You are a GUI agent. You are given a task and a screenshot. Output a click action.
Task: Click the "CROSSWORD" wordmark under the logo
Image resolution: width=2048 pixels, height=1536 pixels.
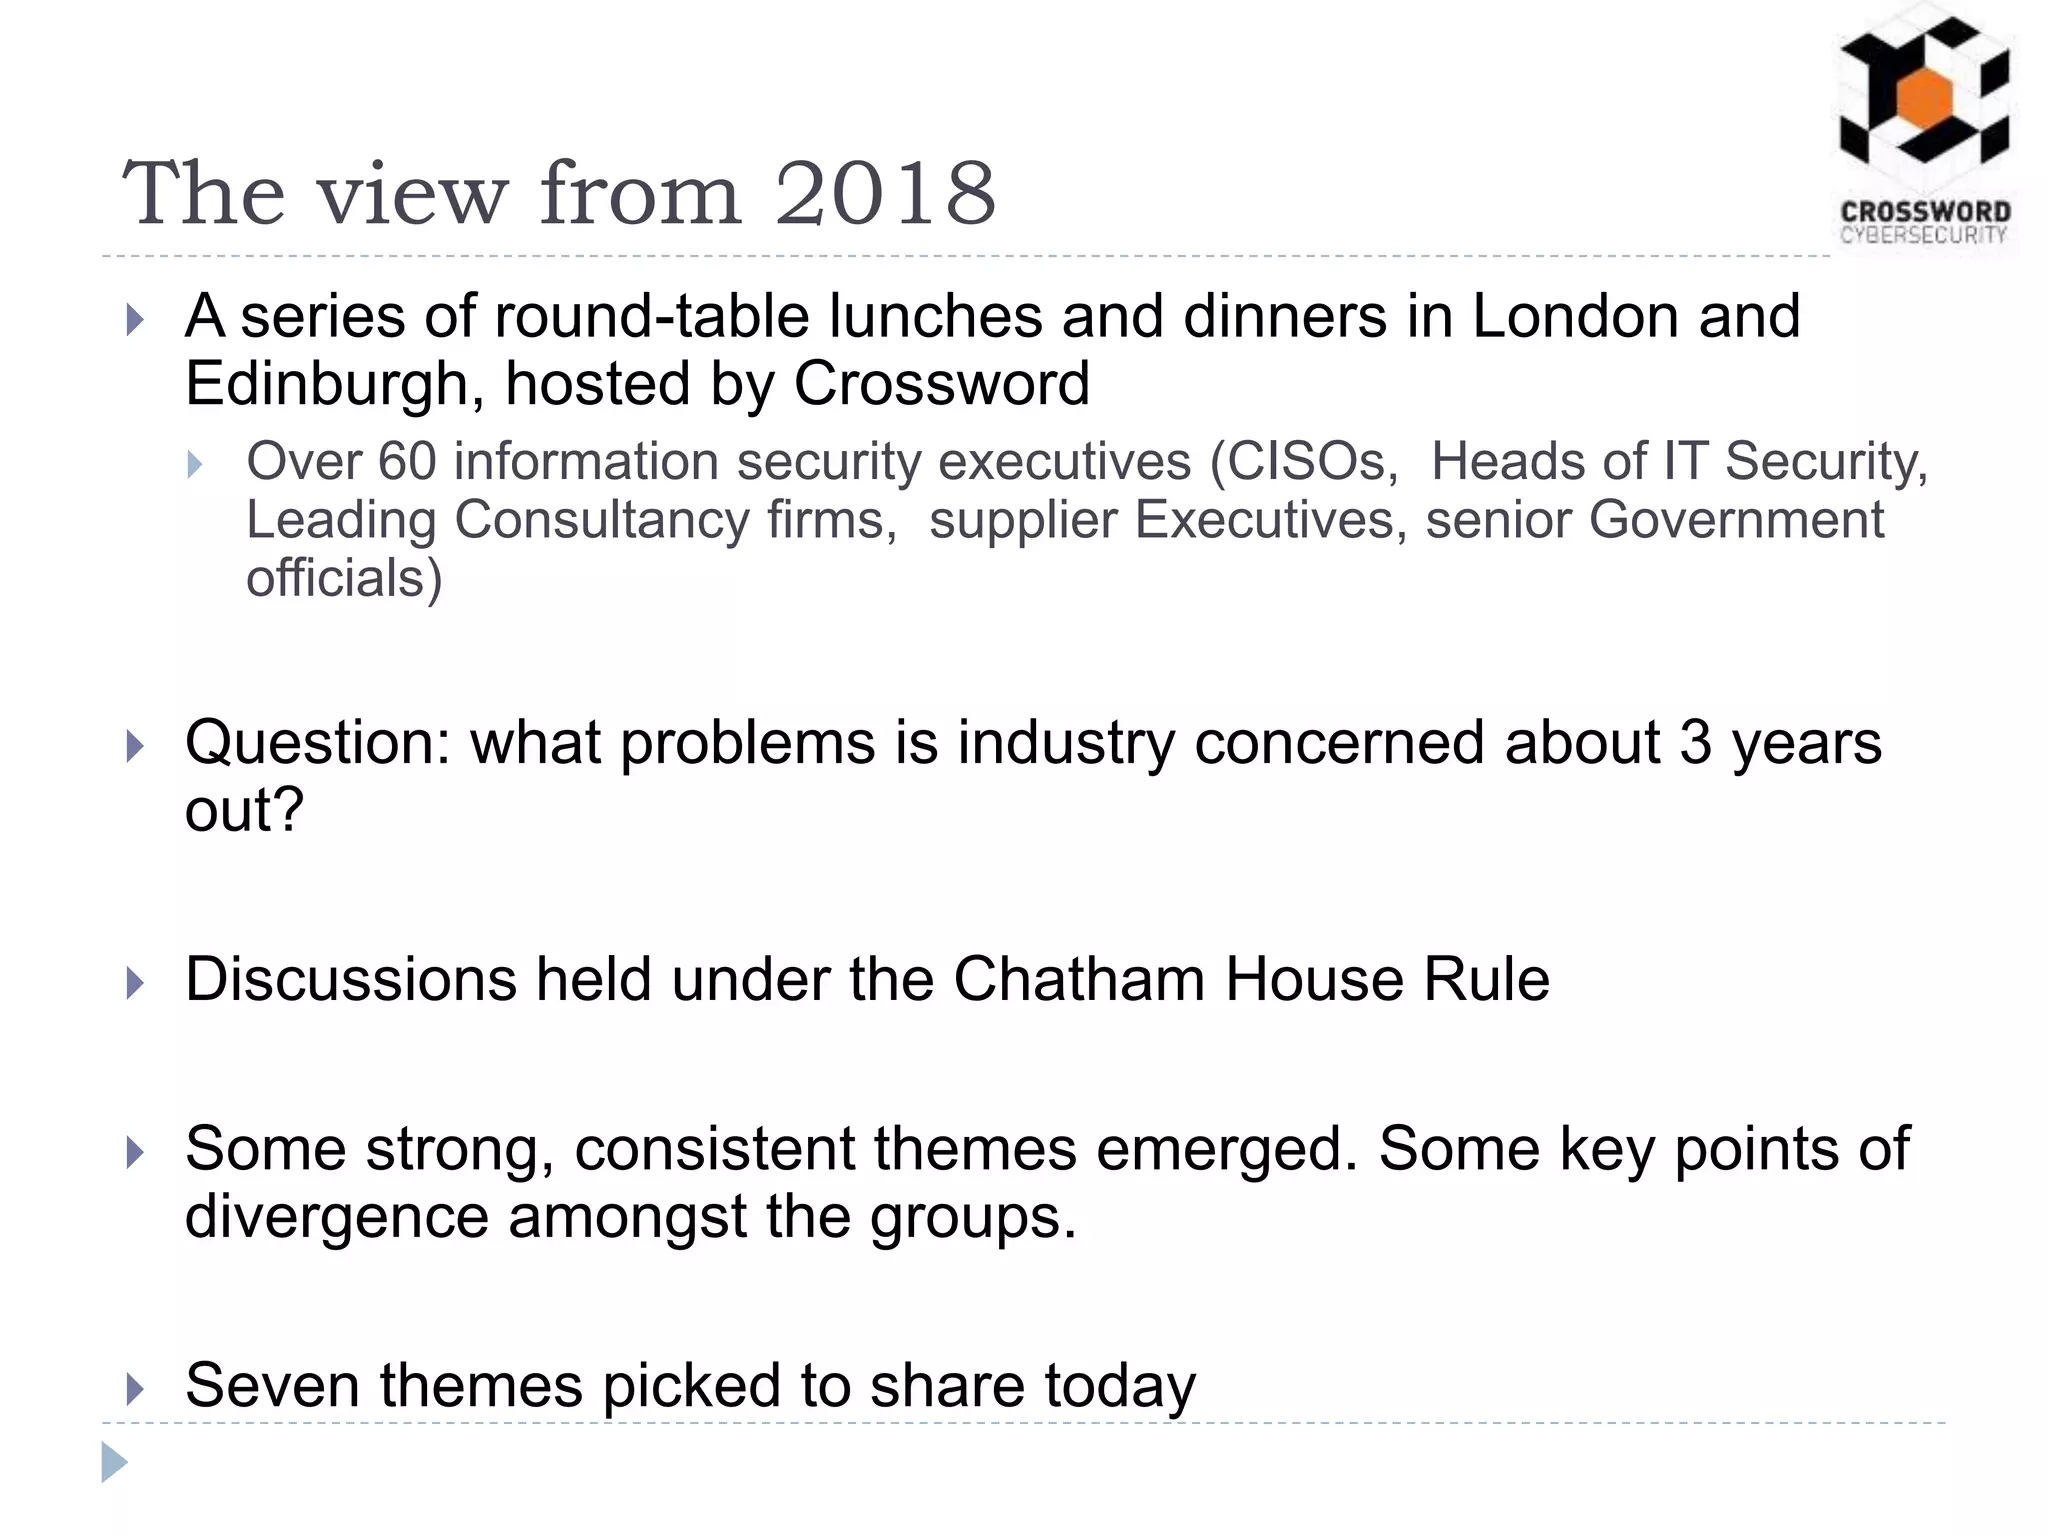pyautogui.click(x=1925, y=212)
